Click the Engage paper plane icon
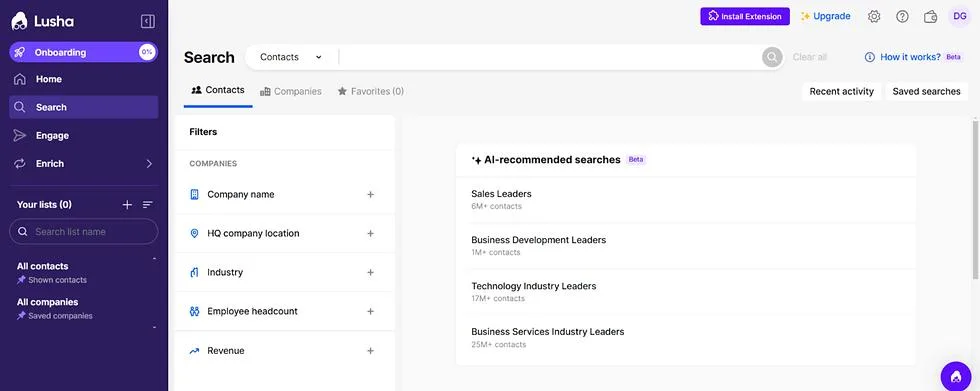 [20, 136]
